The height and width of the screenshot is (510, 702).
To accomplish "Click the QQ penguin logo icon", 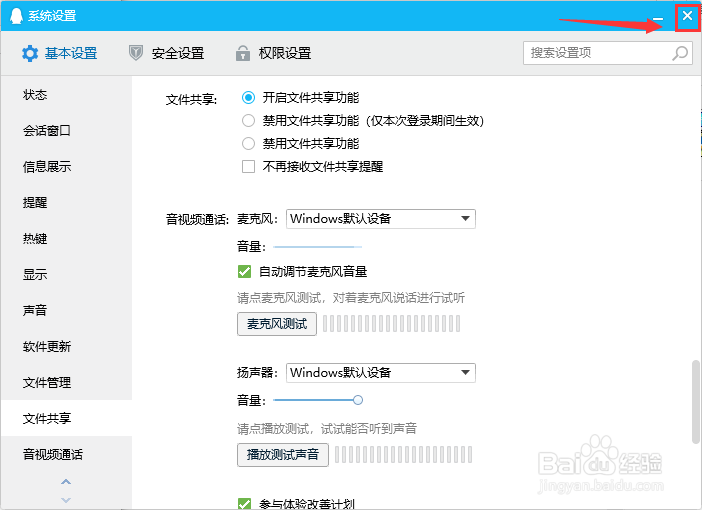I will [17, 16].
